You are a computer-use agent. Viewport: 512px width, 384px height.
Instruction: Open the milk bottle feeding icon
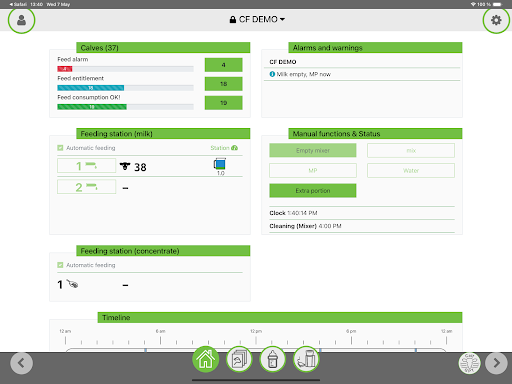coord(273,360)
